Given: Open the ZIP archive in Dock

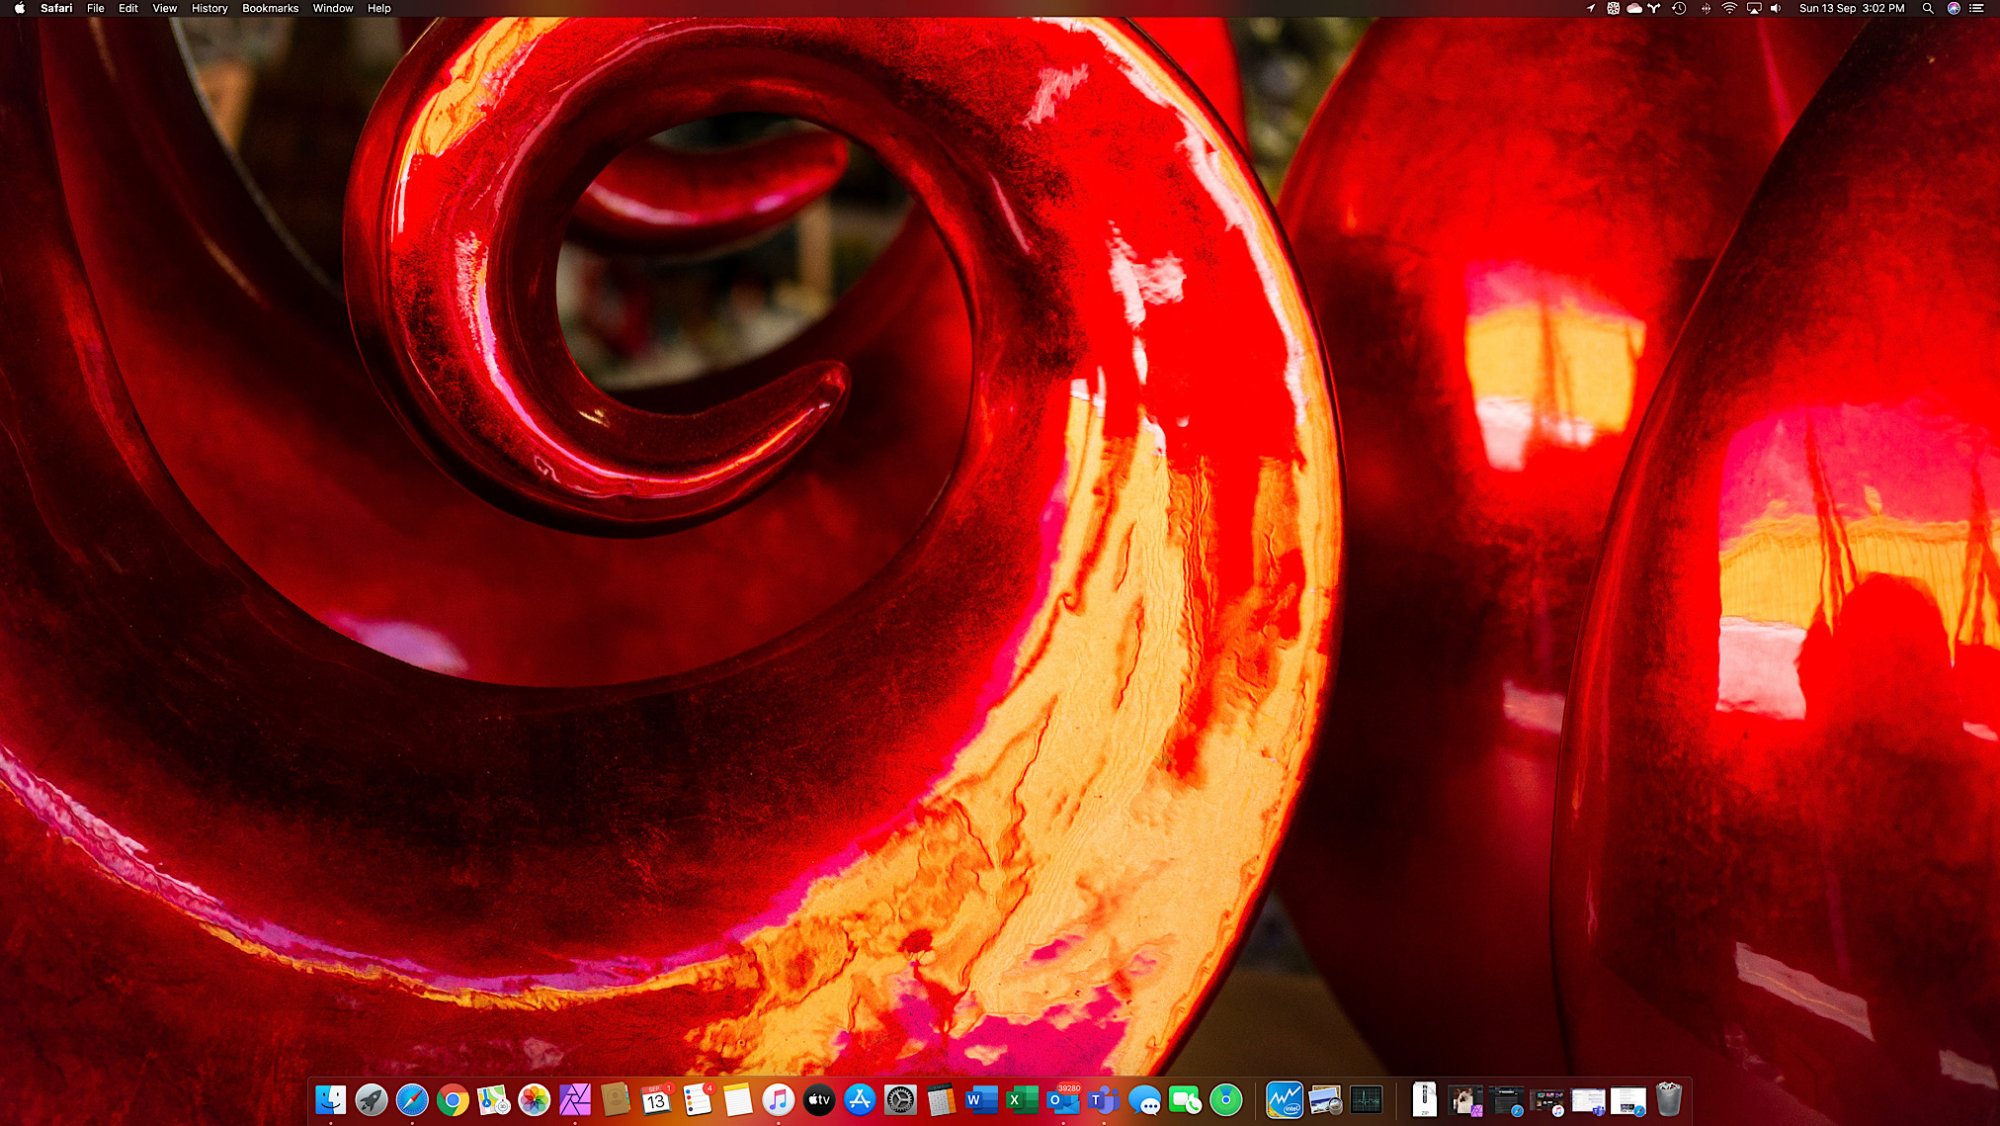Looking at the screenshot, I should 1425,1099.
